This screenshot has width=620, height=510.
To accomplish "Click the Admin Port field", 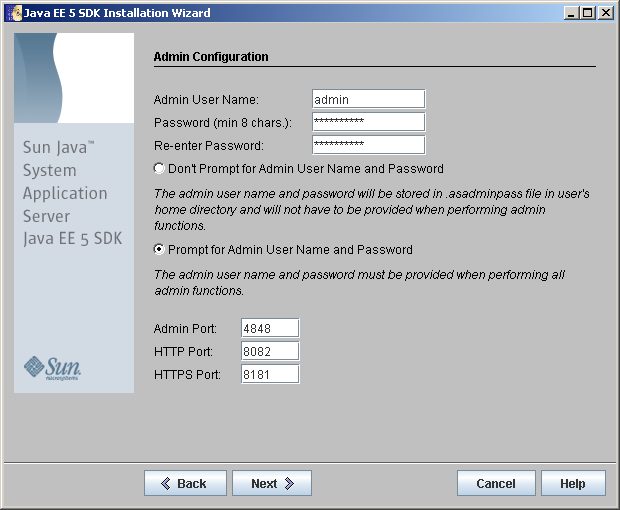I will pyautogui.click(x=270, y=329).
